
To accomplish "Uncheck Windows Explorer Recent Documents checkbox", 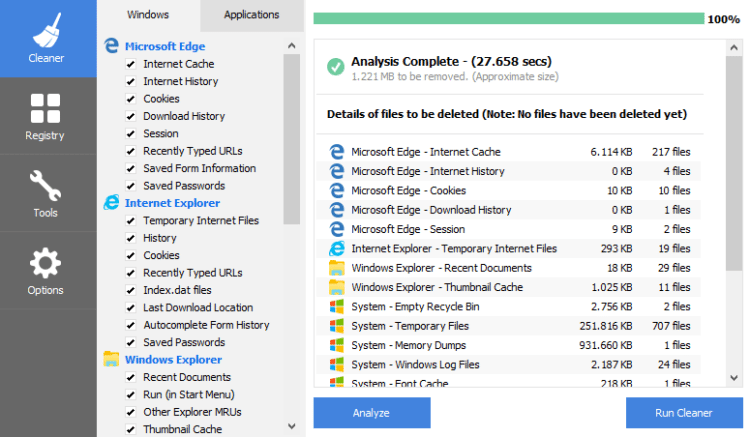I will point(131,377).
